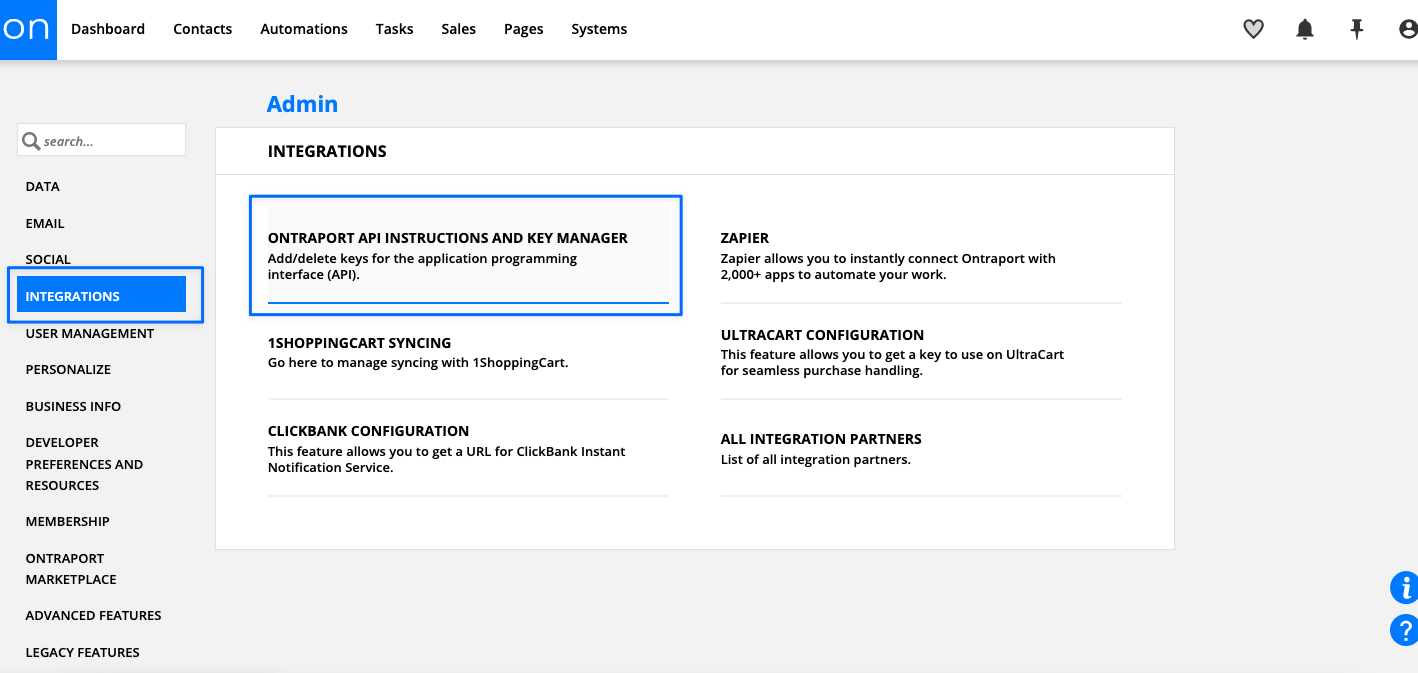This screenshot has width=1418, height=673.
Task: Click 'List of all integration partners' text
Action: 816,459
